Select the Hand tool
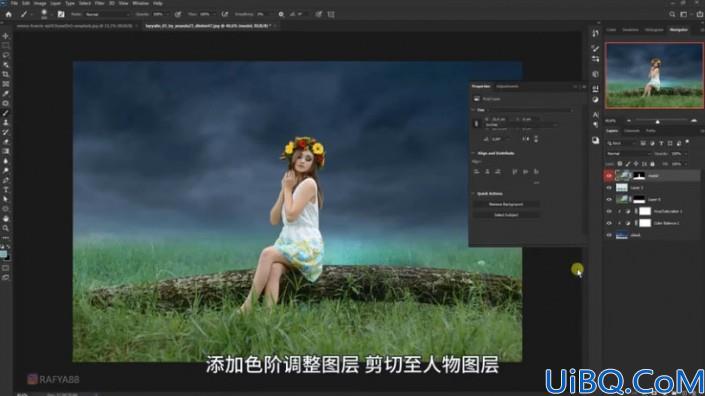Screen dimensions: 705x396 pyautogui.click(x=5, y=218)
